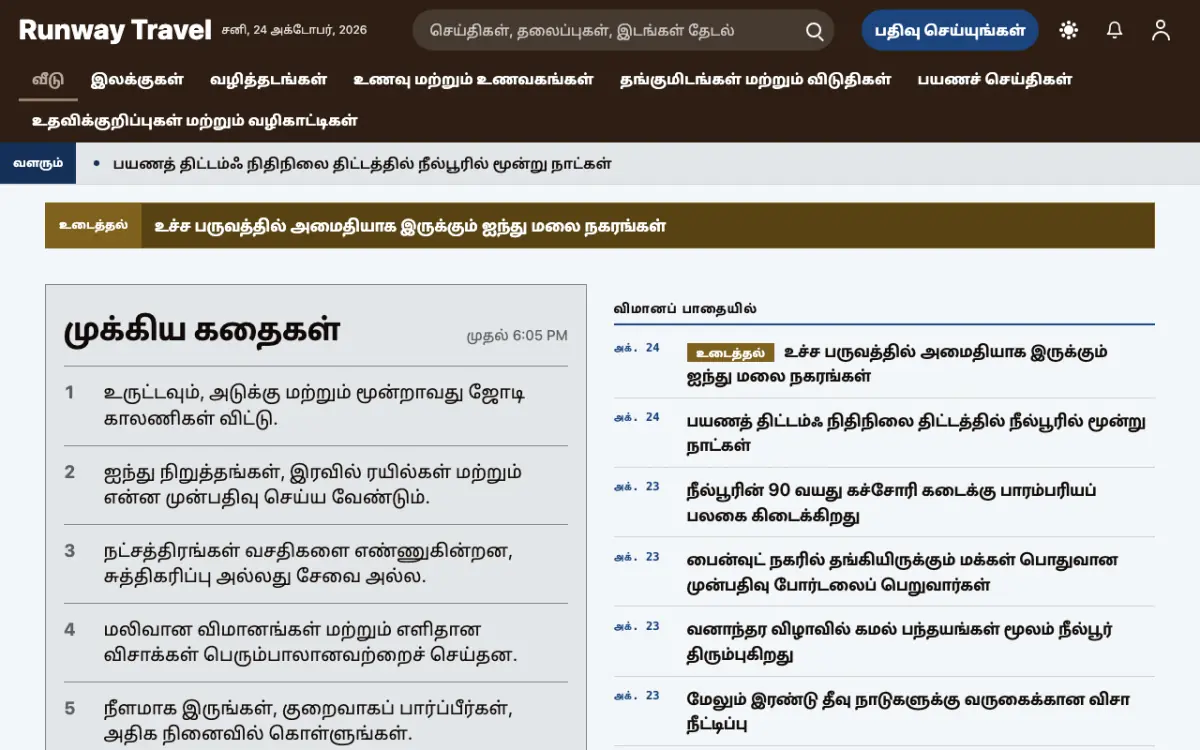This screenshot has width=1200, height=750.
Task: Open story வனாந்தர விழாவில் கமல் பந்தயங்கள்
Action: click(900, 642)
